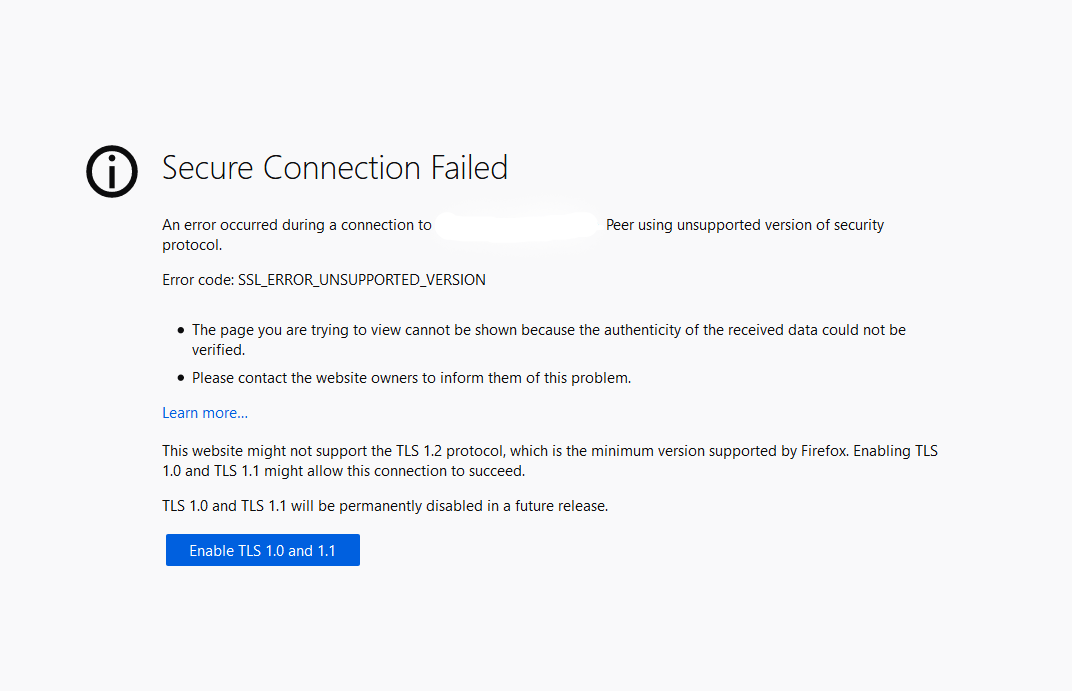Click the 'Learn more...' hyperlink text
The image size is (1072, 691).
[204, 412]
